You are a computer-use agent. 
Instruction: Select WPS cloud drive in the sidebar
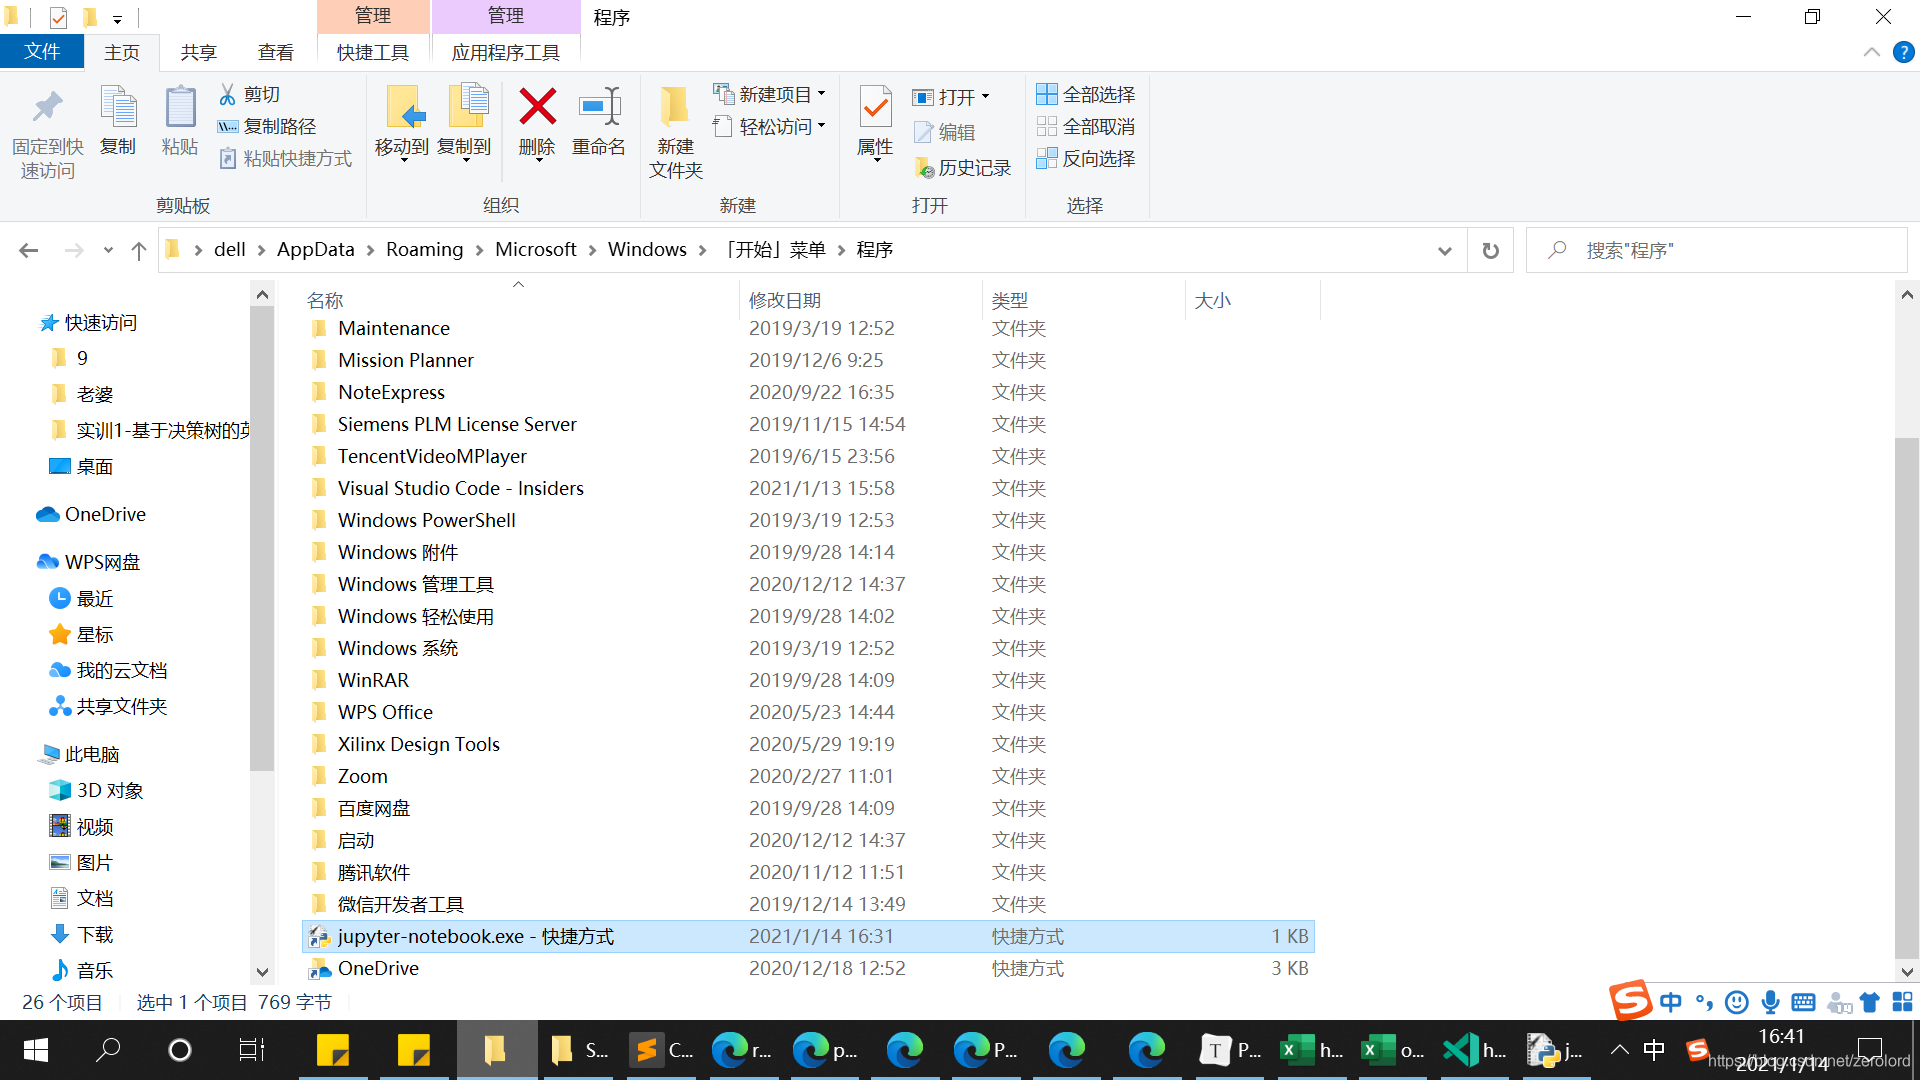(x=89, y=562)
